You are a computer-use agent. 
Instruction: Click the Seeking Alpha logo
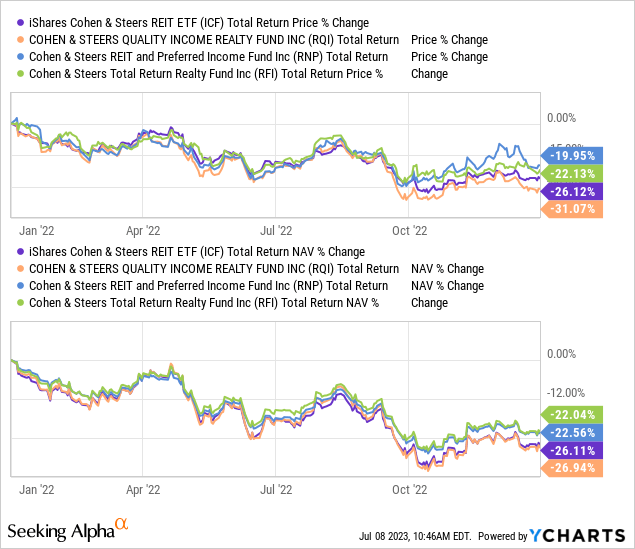60,529
